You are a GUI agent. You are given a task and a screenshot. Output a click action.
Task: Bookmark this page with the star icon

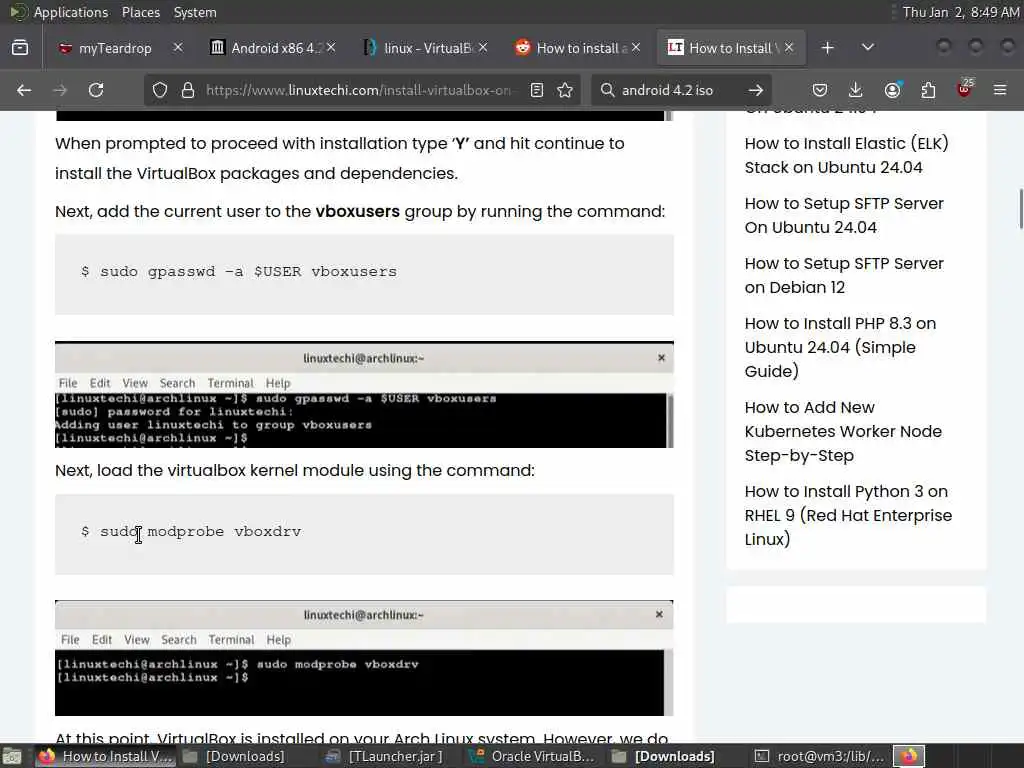(566, 90)
